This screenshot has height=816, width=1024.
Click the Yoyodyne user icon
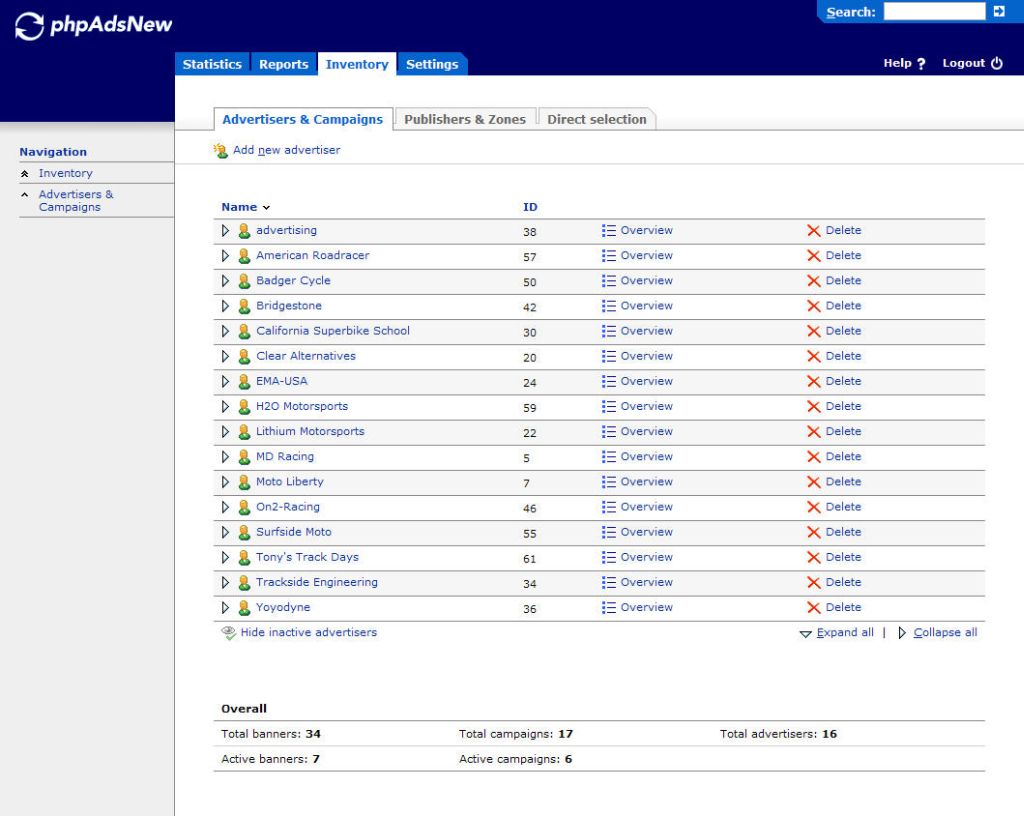click(x=244, y=608)
